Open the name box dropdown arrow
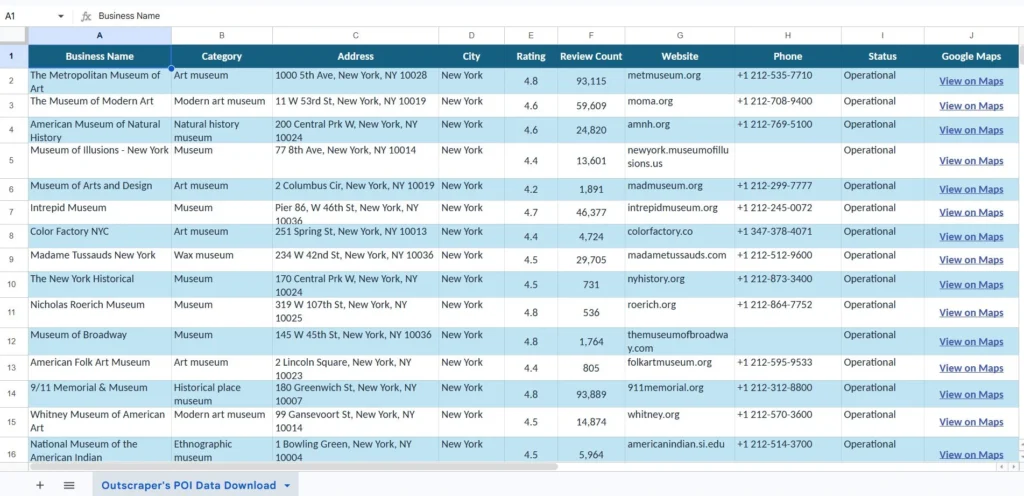1024x496 pixels. (x=61, y=16)
